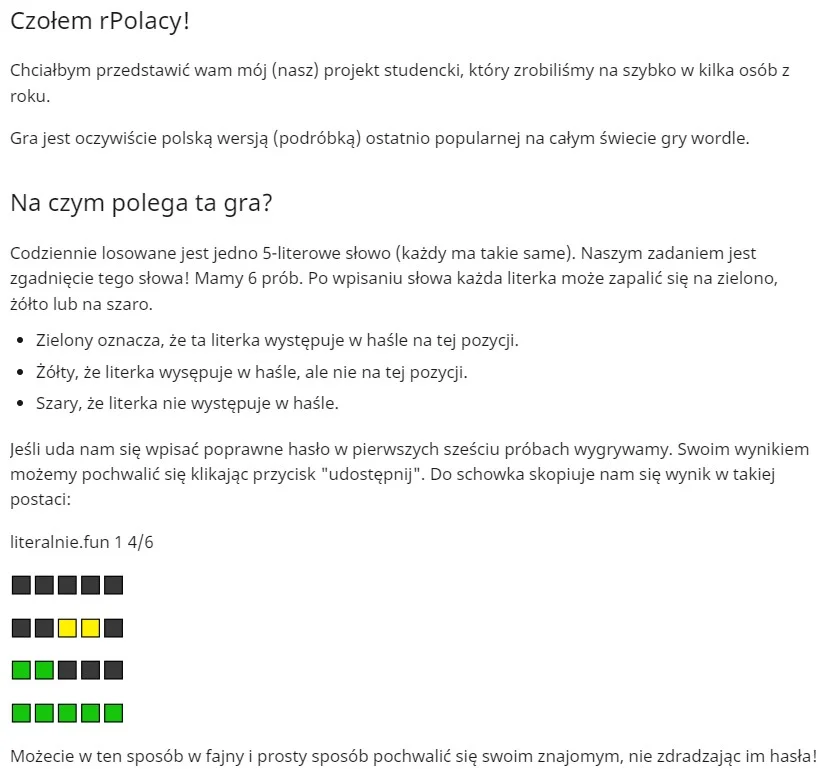Click first gray square in second row

point(21,628)
